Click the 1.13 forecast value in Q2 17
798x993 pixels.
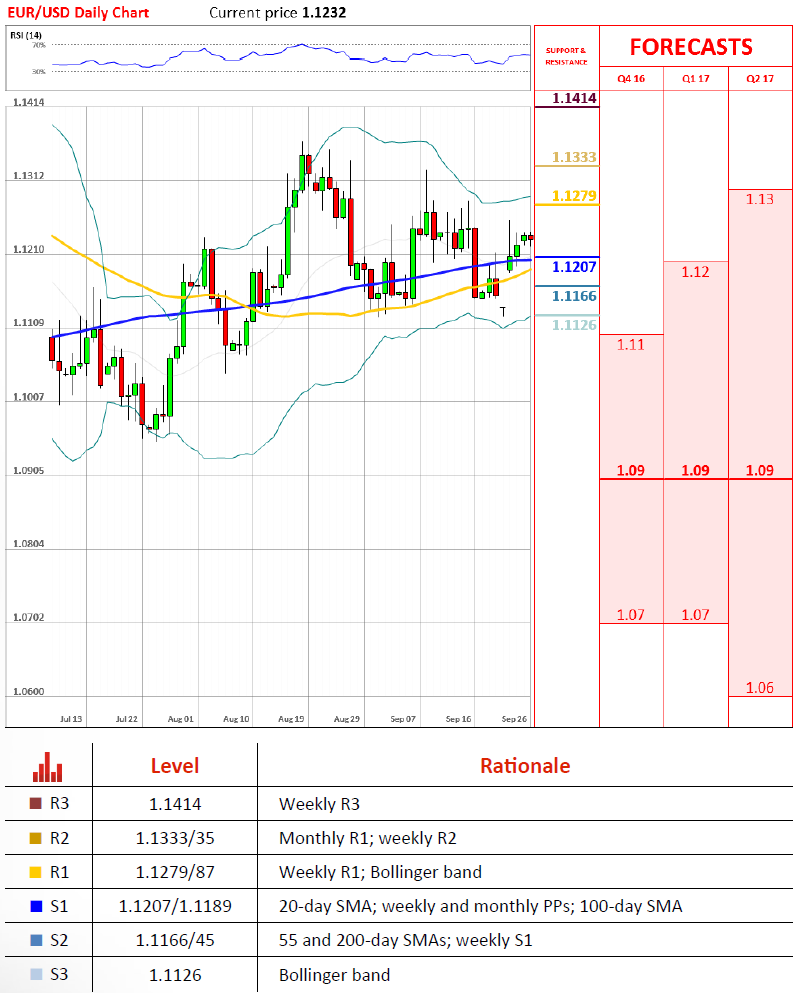(x=759, y=199)
